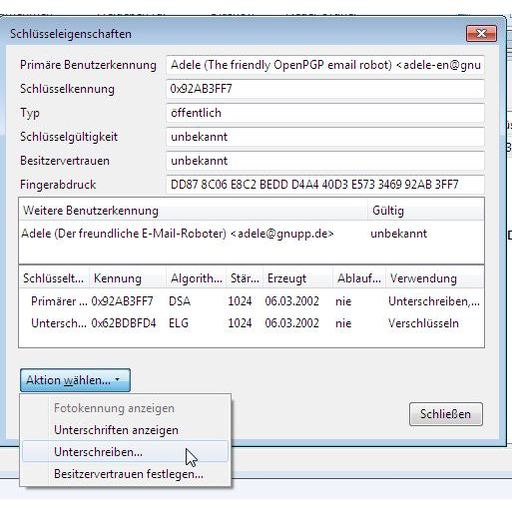Click the Schlüsselgültigkeit field showing unbekannt
The width and height of the screenshot is (512, 512).
click(325, 137)
